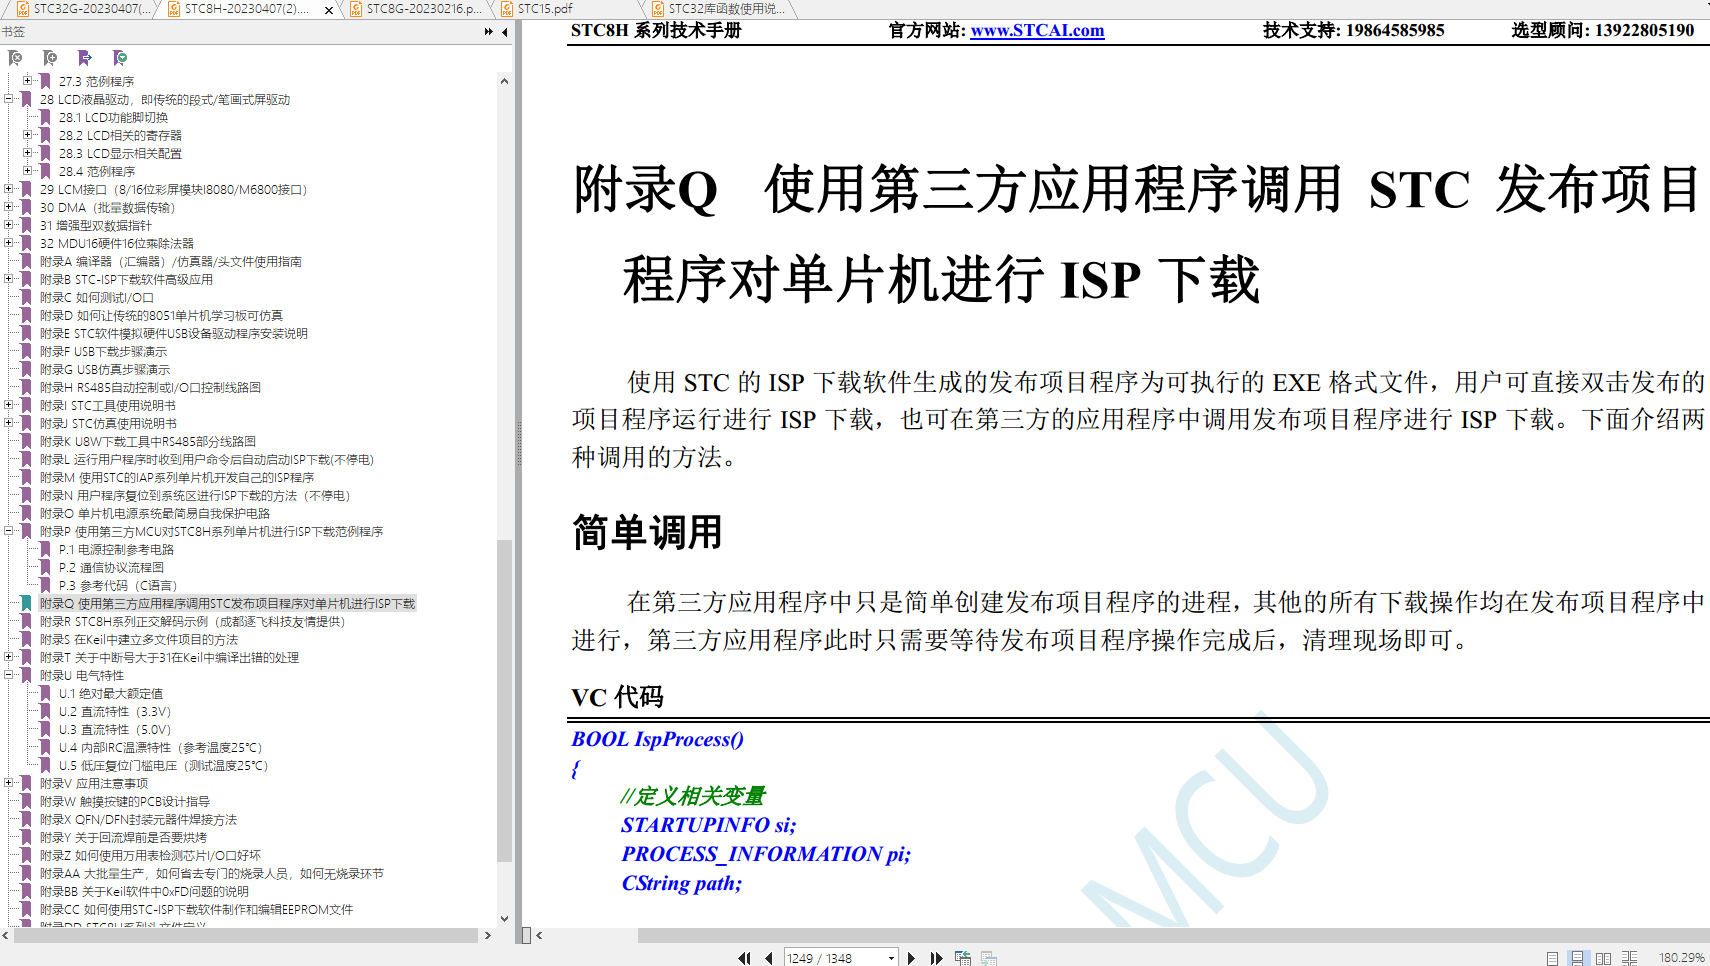
Task: Open the www.STCAI.com link
Action: [x=1037, y=30]
